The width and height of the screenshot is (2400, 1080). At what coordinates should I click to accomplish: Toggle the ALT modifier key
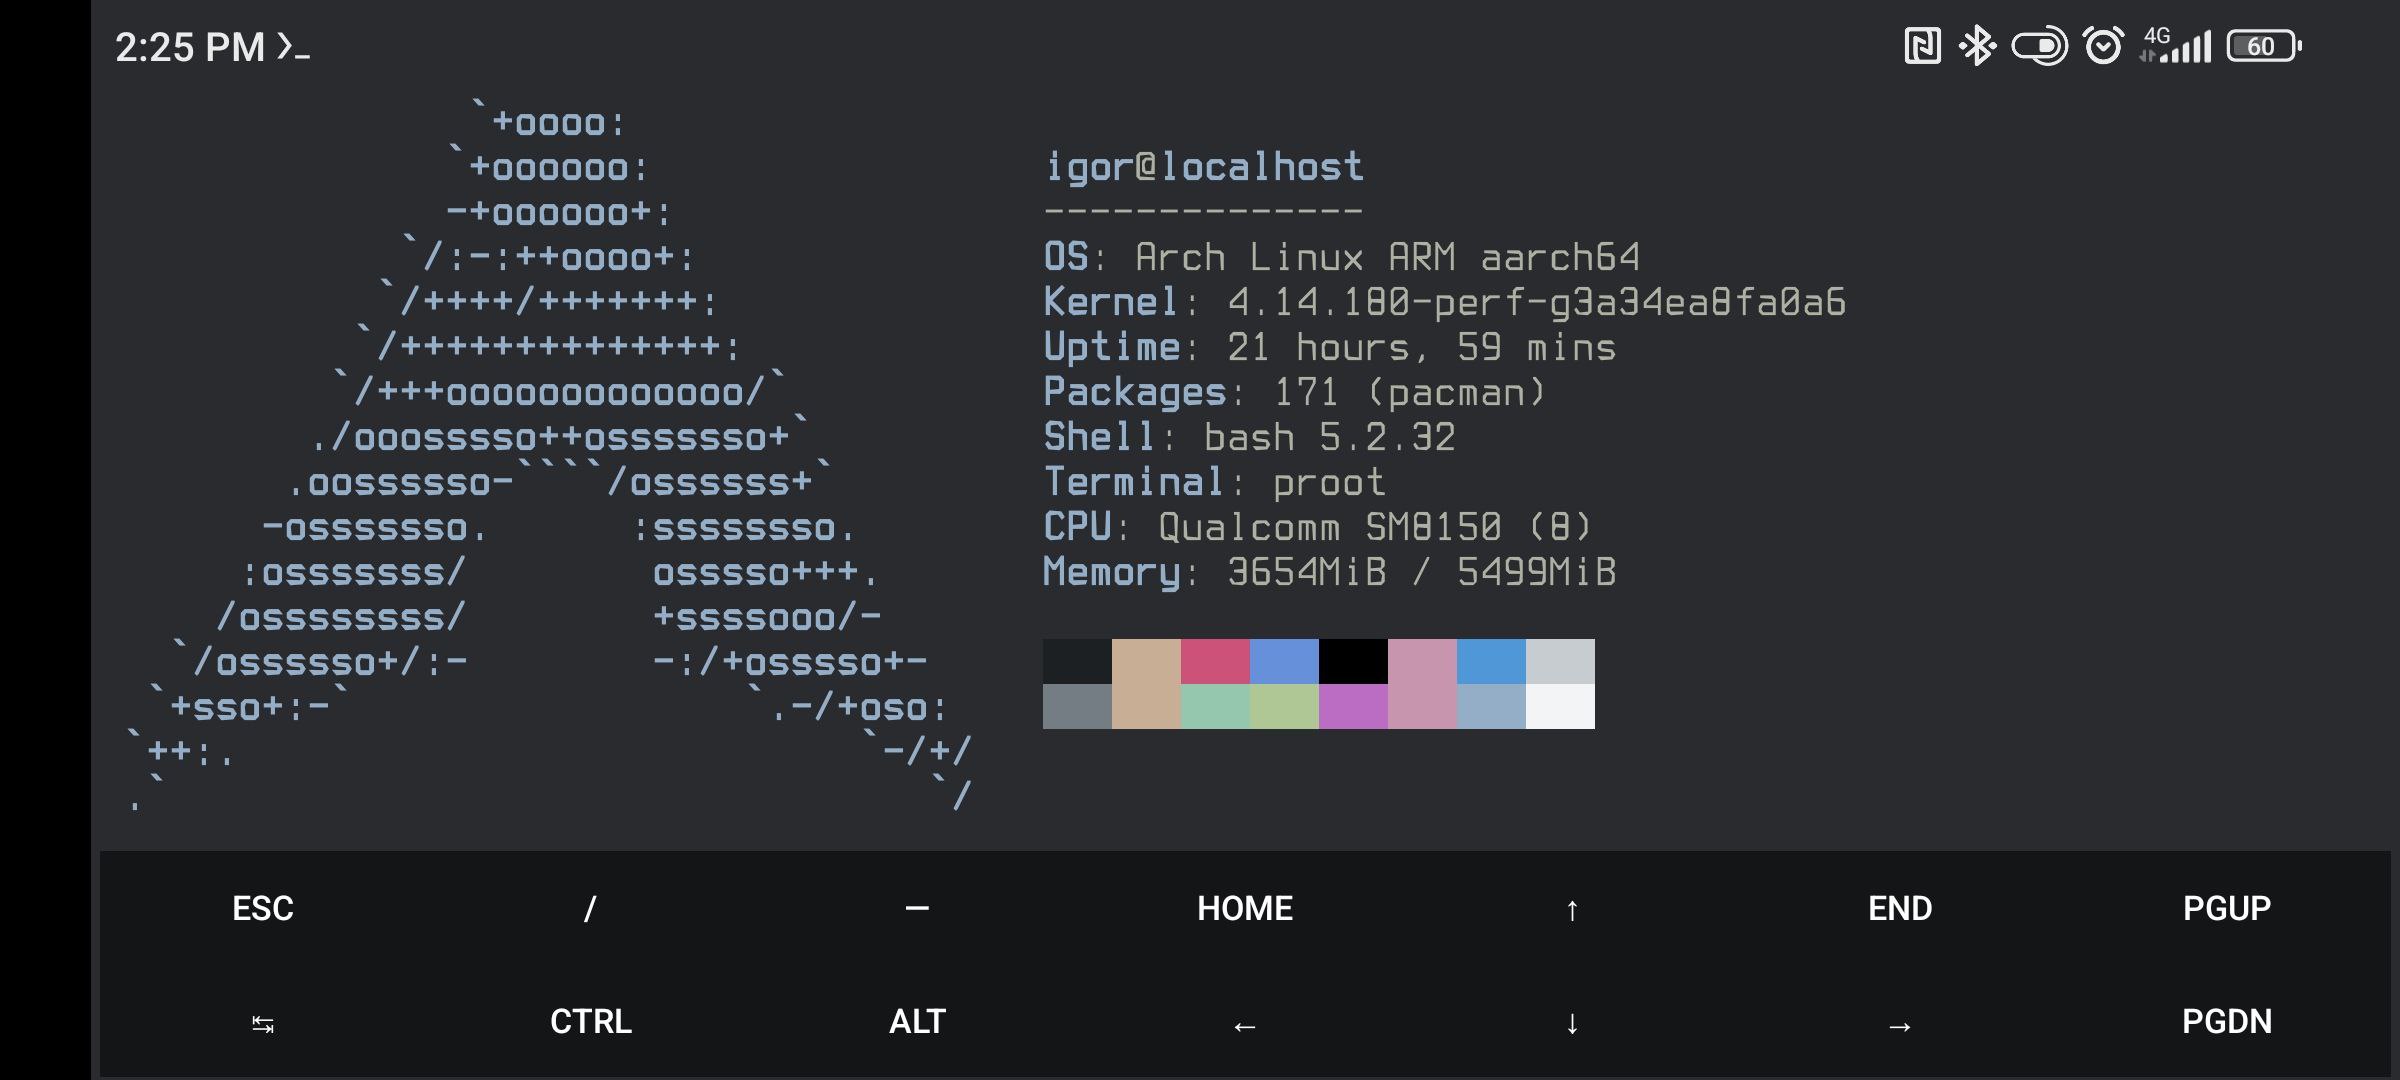(x=917, y=1021)
